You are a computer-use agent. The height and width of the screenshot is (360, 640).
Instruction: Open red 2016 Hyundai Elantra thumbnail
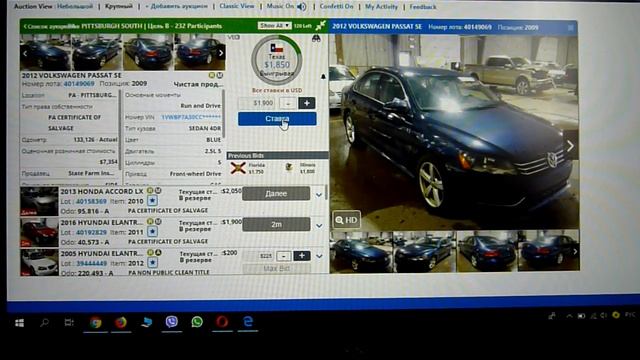point(39,232)
